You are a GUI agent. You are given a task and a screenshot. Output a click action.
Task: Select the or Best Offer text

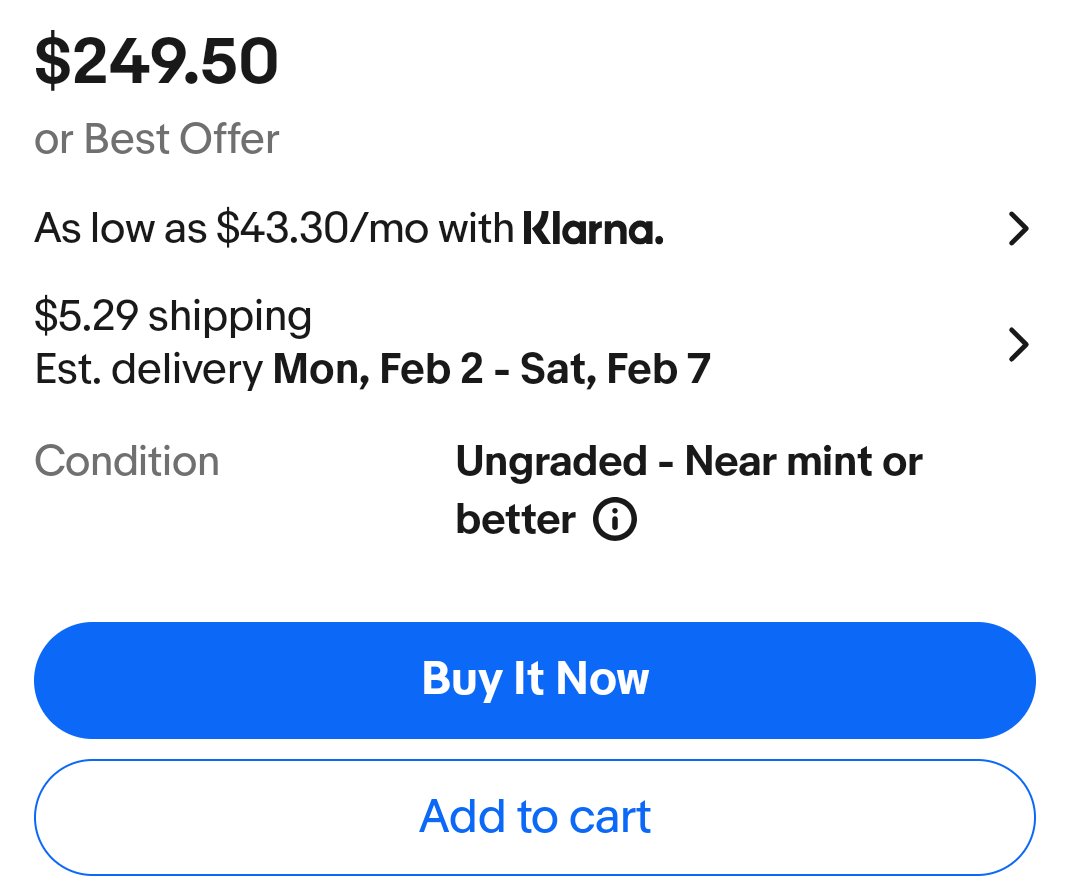pyautogui.click(x=157, y=139)
